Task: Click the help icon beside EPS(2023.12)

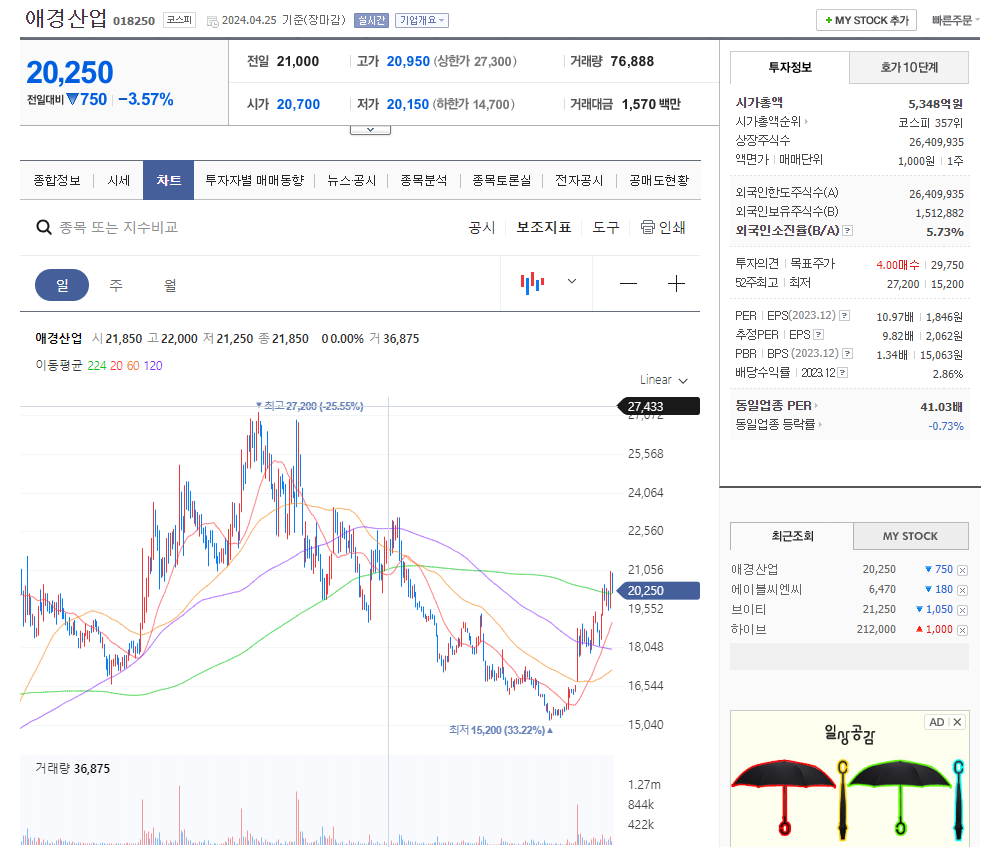Action: [x=844, y=316]
